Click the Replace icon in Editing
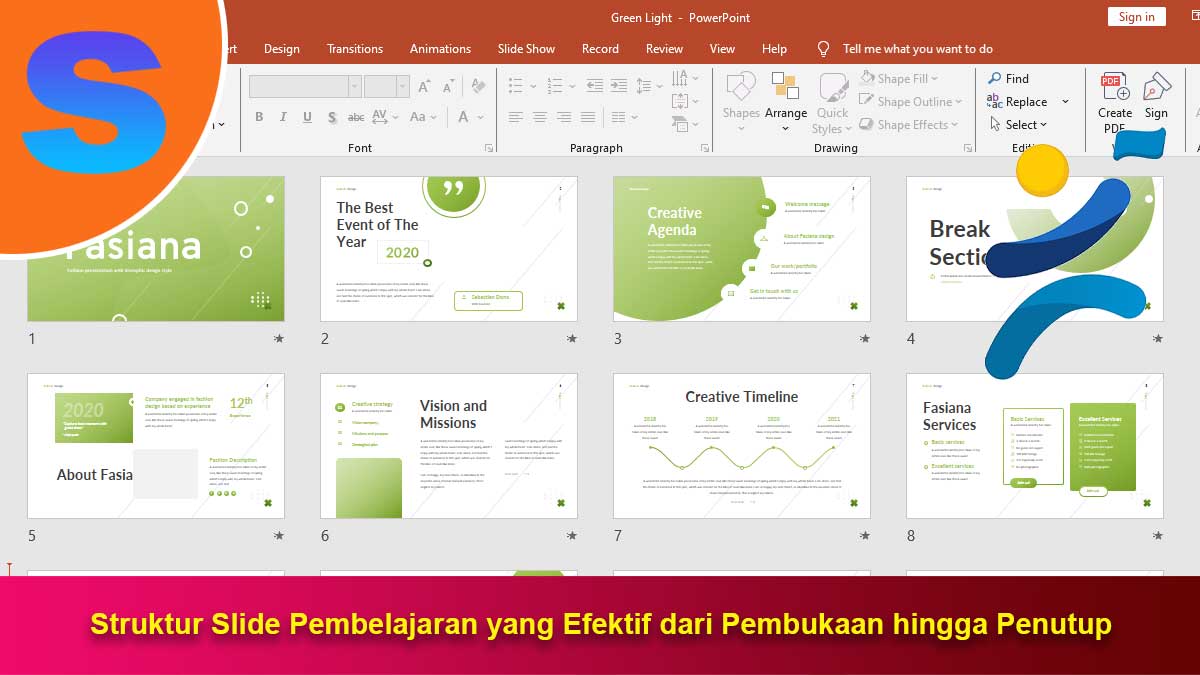1200x675 pixels. (x=995, y=101)
